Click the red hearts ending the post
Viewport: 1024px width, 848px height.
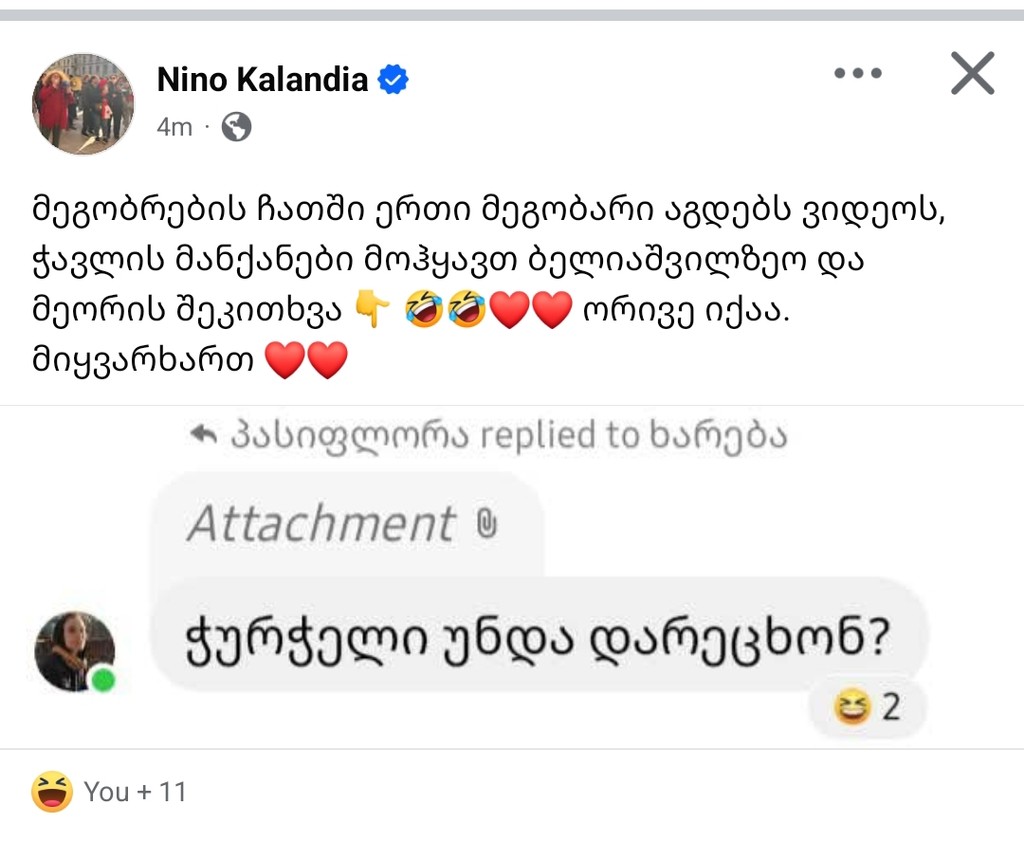(x=306, y=360)
